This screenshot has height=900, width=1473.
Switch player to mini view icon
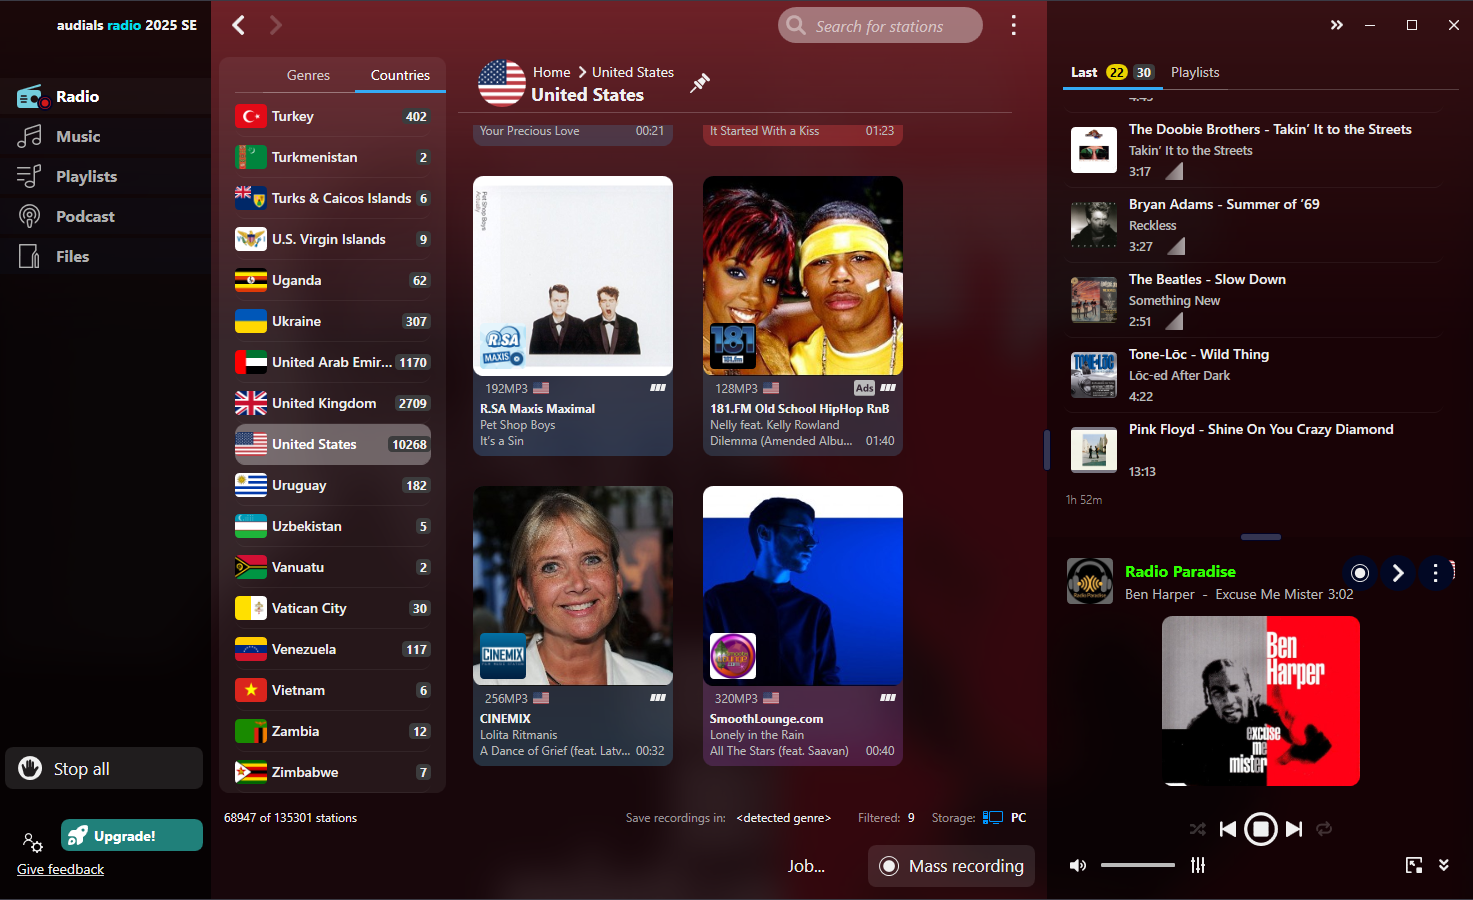coord(1414,865)
